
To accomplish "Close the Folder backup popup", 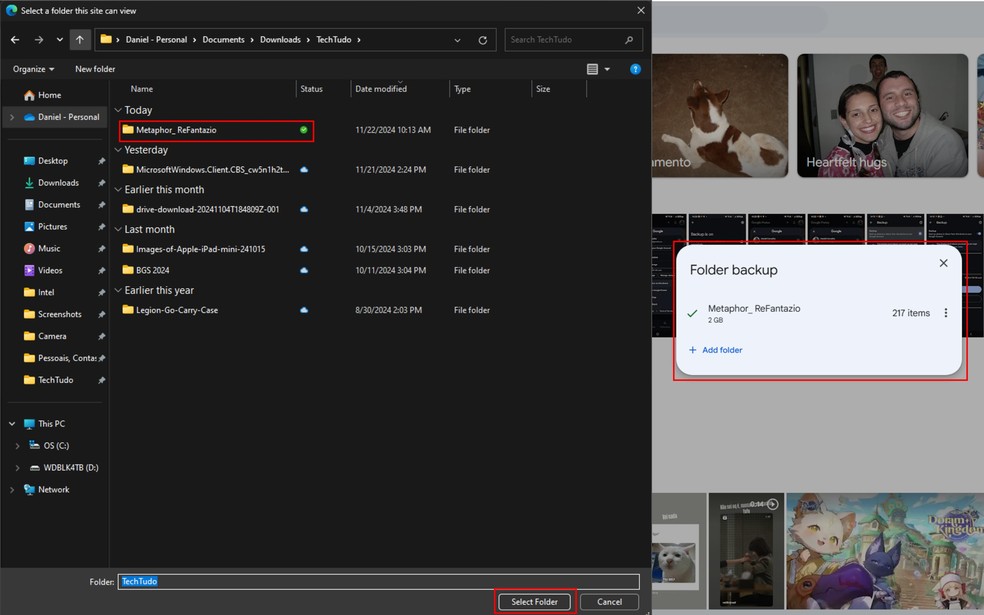I will point(943,263).
